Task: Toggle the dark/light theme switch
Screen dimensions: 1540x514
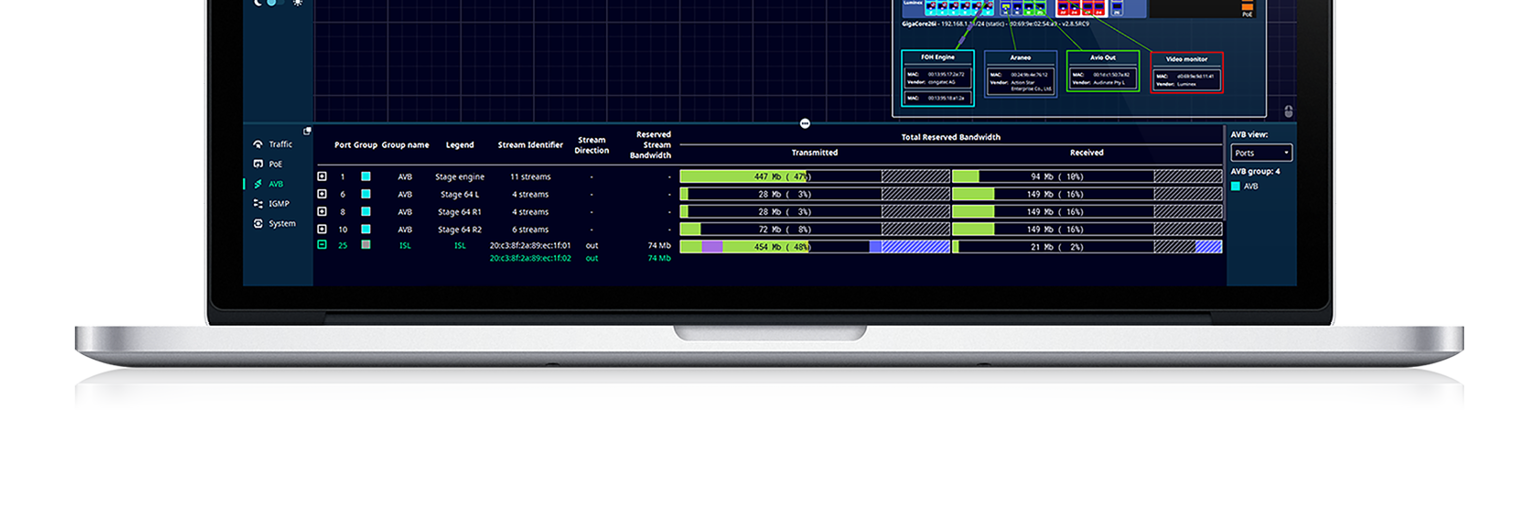Action: (274, 3)
